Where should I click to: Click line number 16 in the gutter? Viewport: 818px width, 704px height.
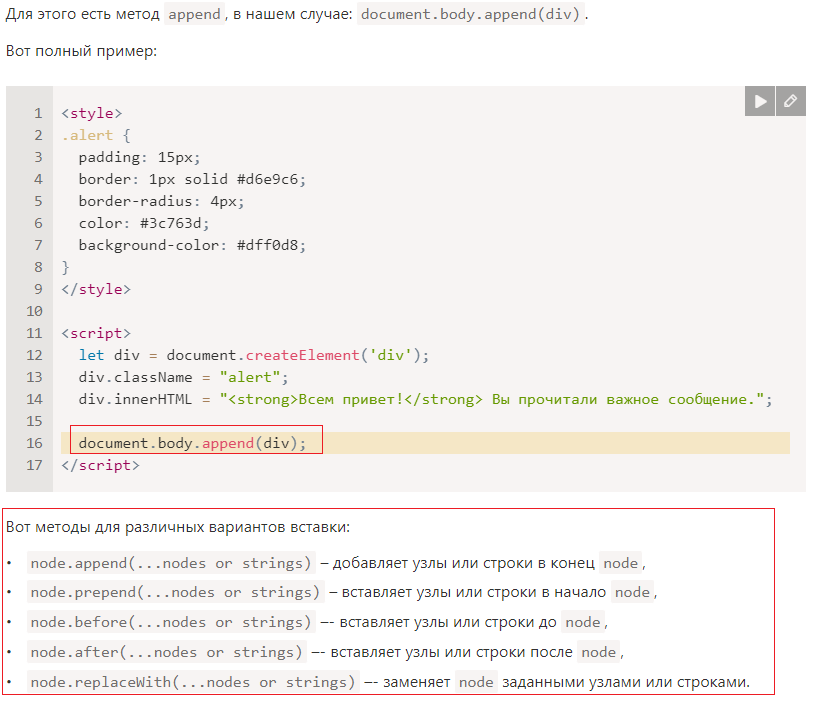[34, 443]
